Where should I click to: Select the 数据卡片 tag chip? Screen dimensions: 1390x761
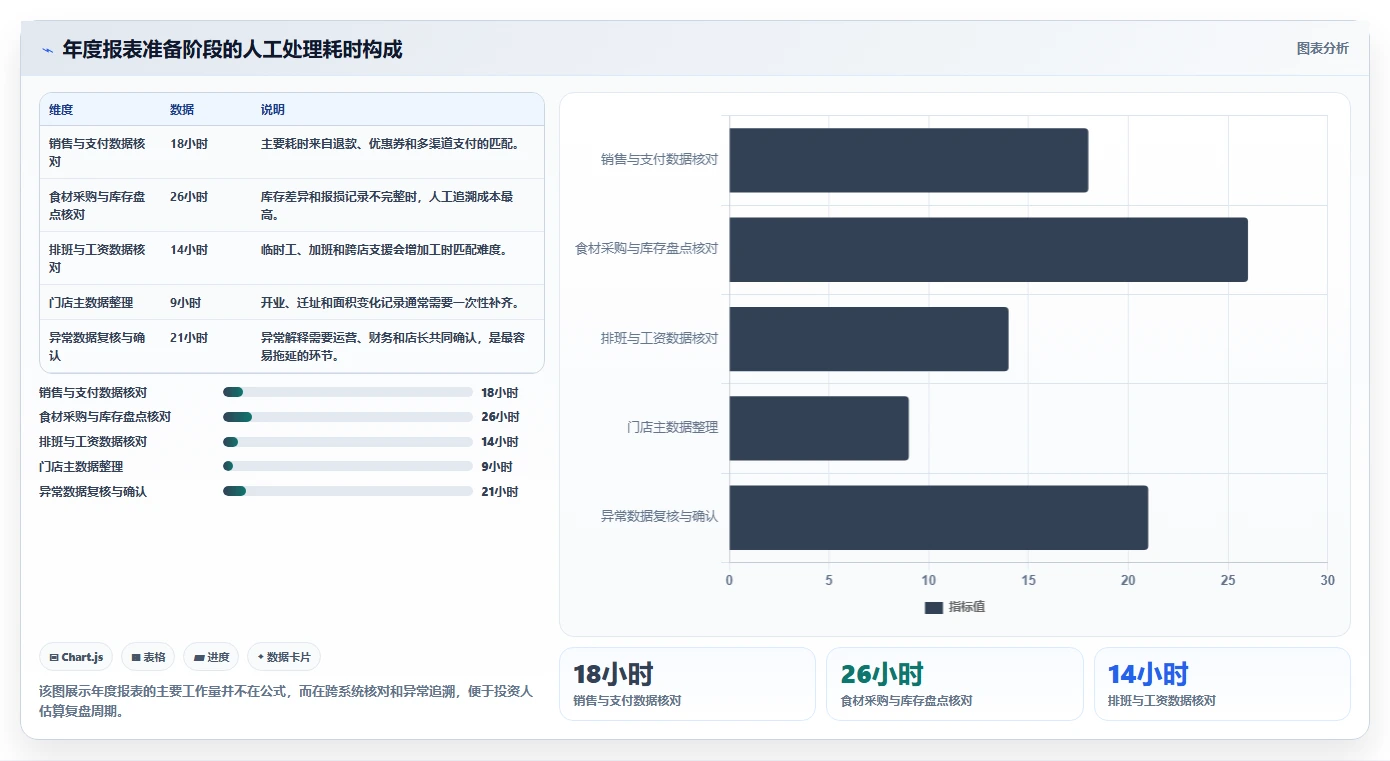[284, 657]
